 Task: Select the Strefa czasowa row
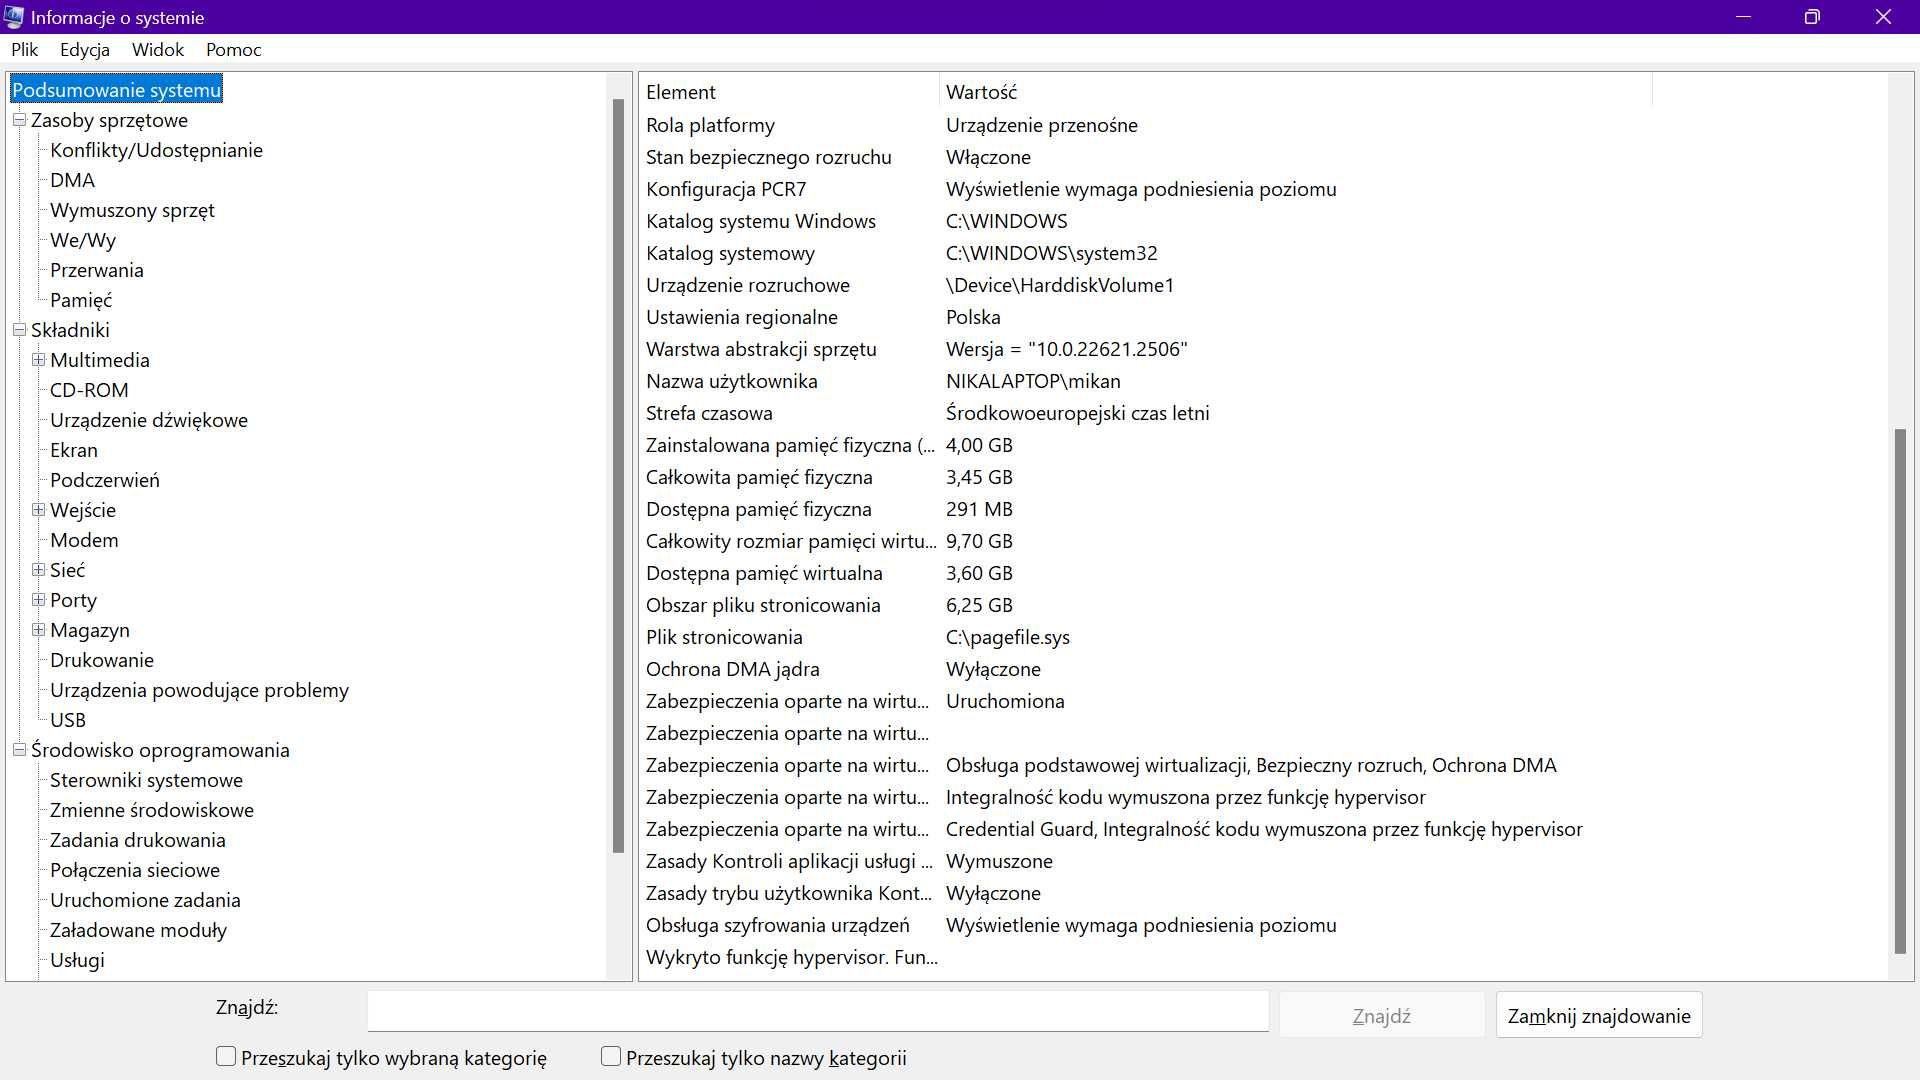(1145, 413)
